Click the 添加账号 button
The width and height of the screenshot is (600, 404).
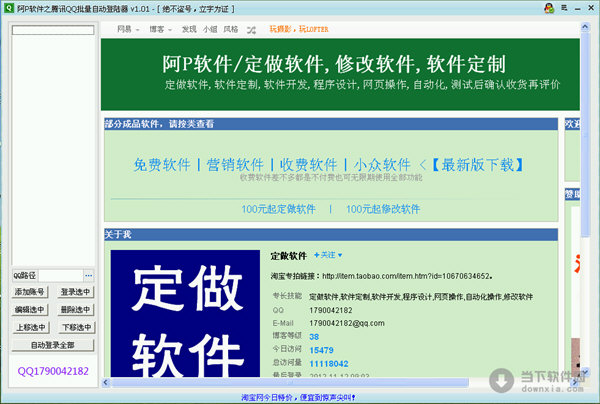pyautogui.click(x=29, y=292)
